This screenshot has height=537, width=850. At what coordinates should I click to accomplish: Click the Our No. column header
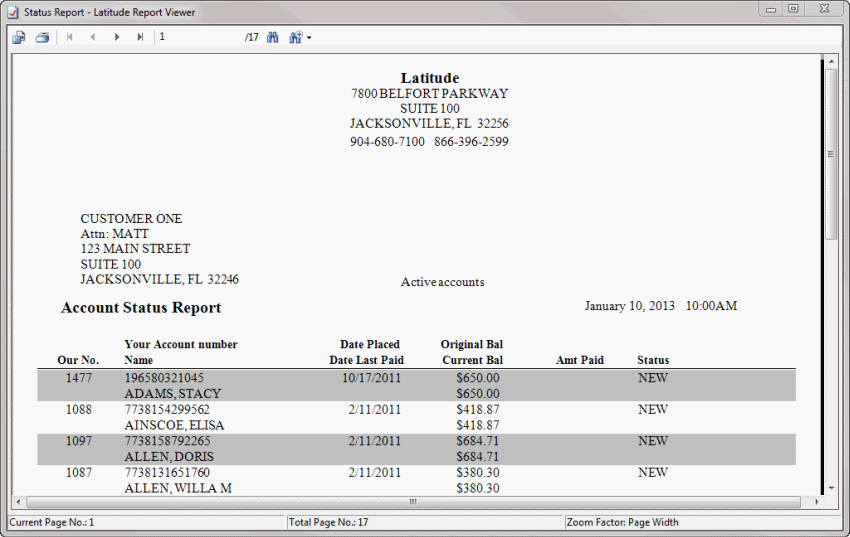(x=78, y=360)
